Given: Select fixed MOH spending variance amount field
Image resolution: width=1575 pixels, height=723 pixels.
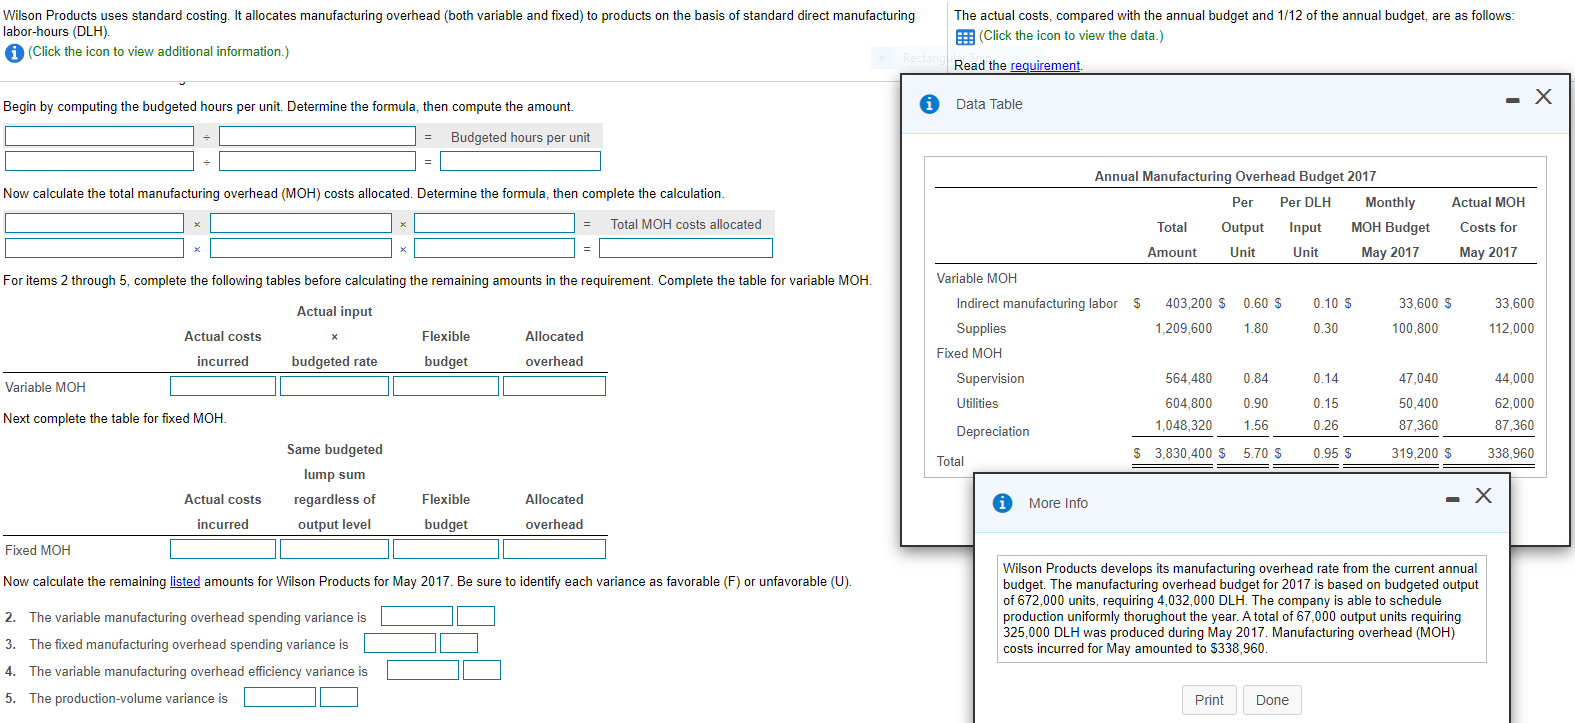Looking at the screenshot, I should coord(400,643).
